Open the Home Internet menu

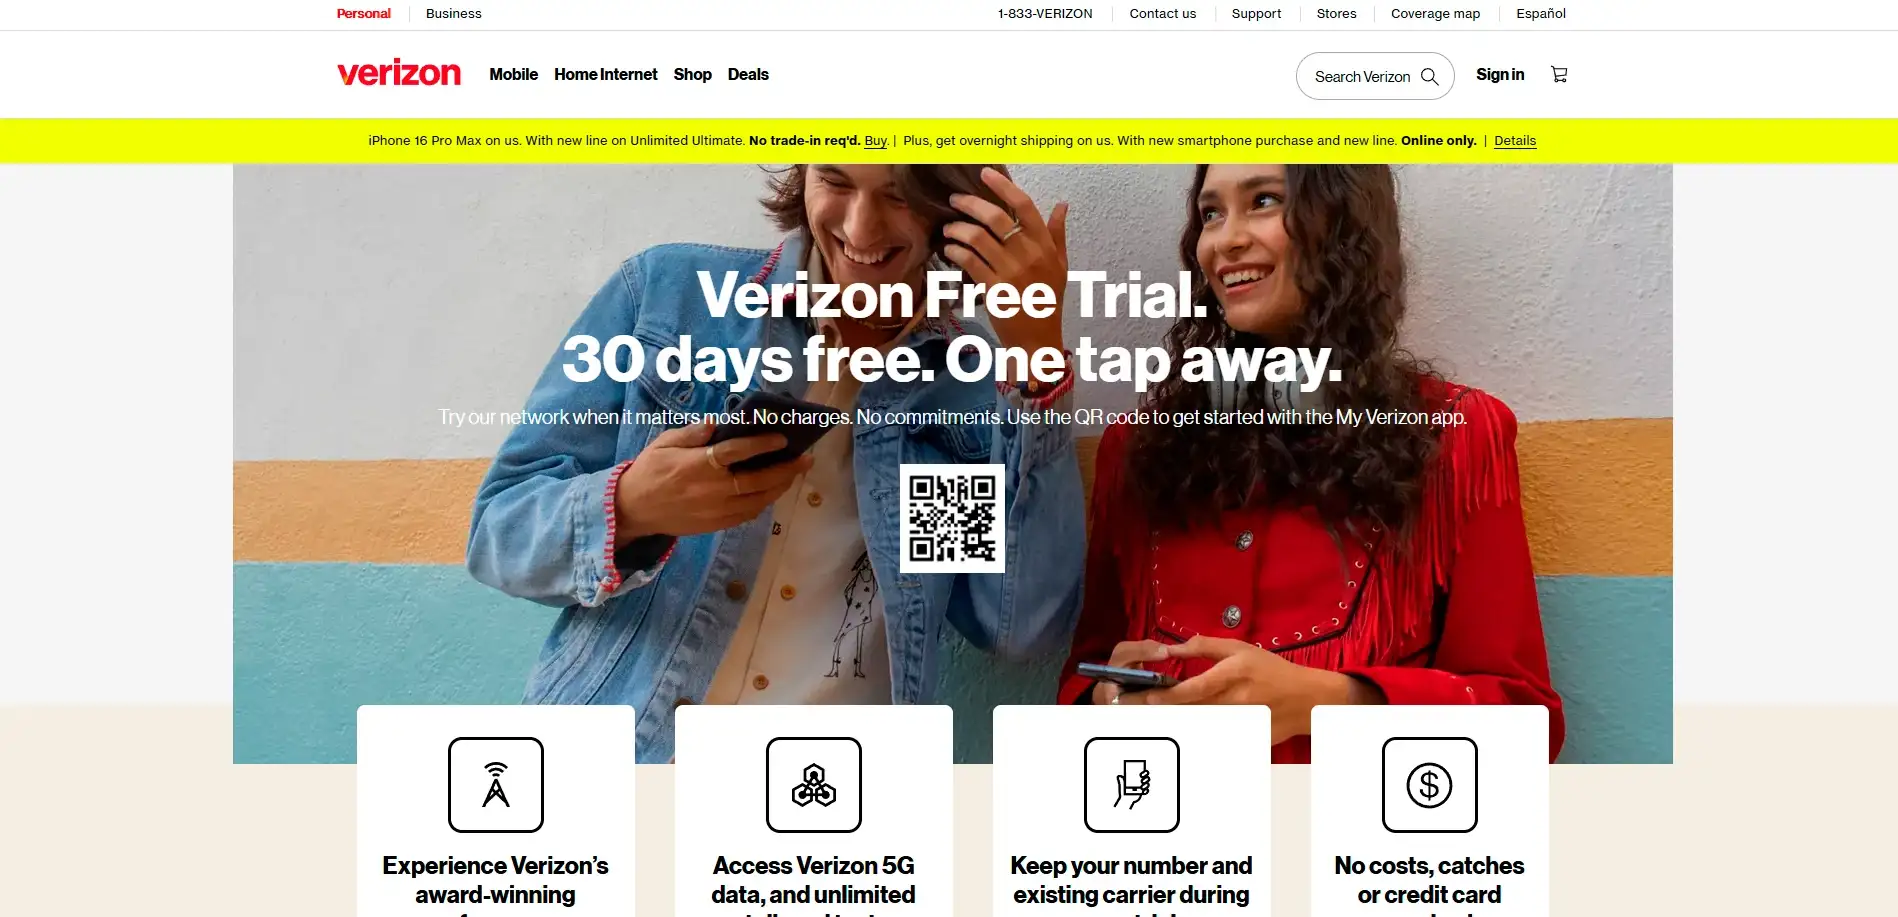click(x=606, y=74)
